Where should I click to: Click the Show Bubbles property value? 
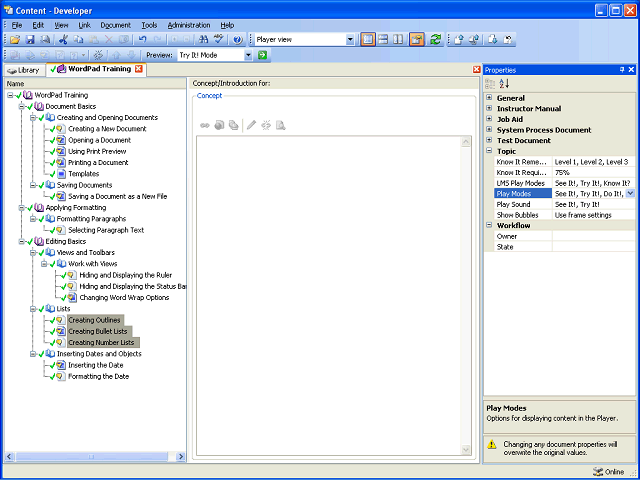593,215
